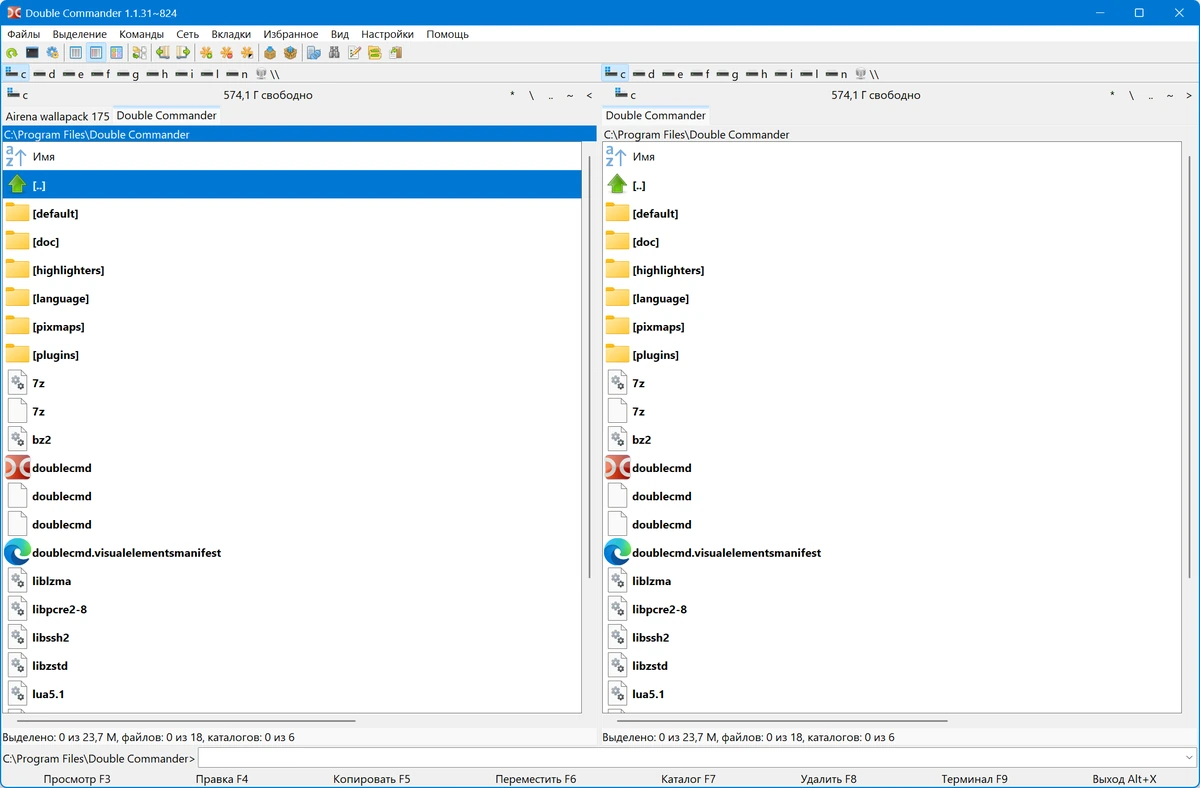Click Просмотр F3 button

click(77, 779)
